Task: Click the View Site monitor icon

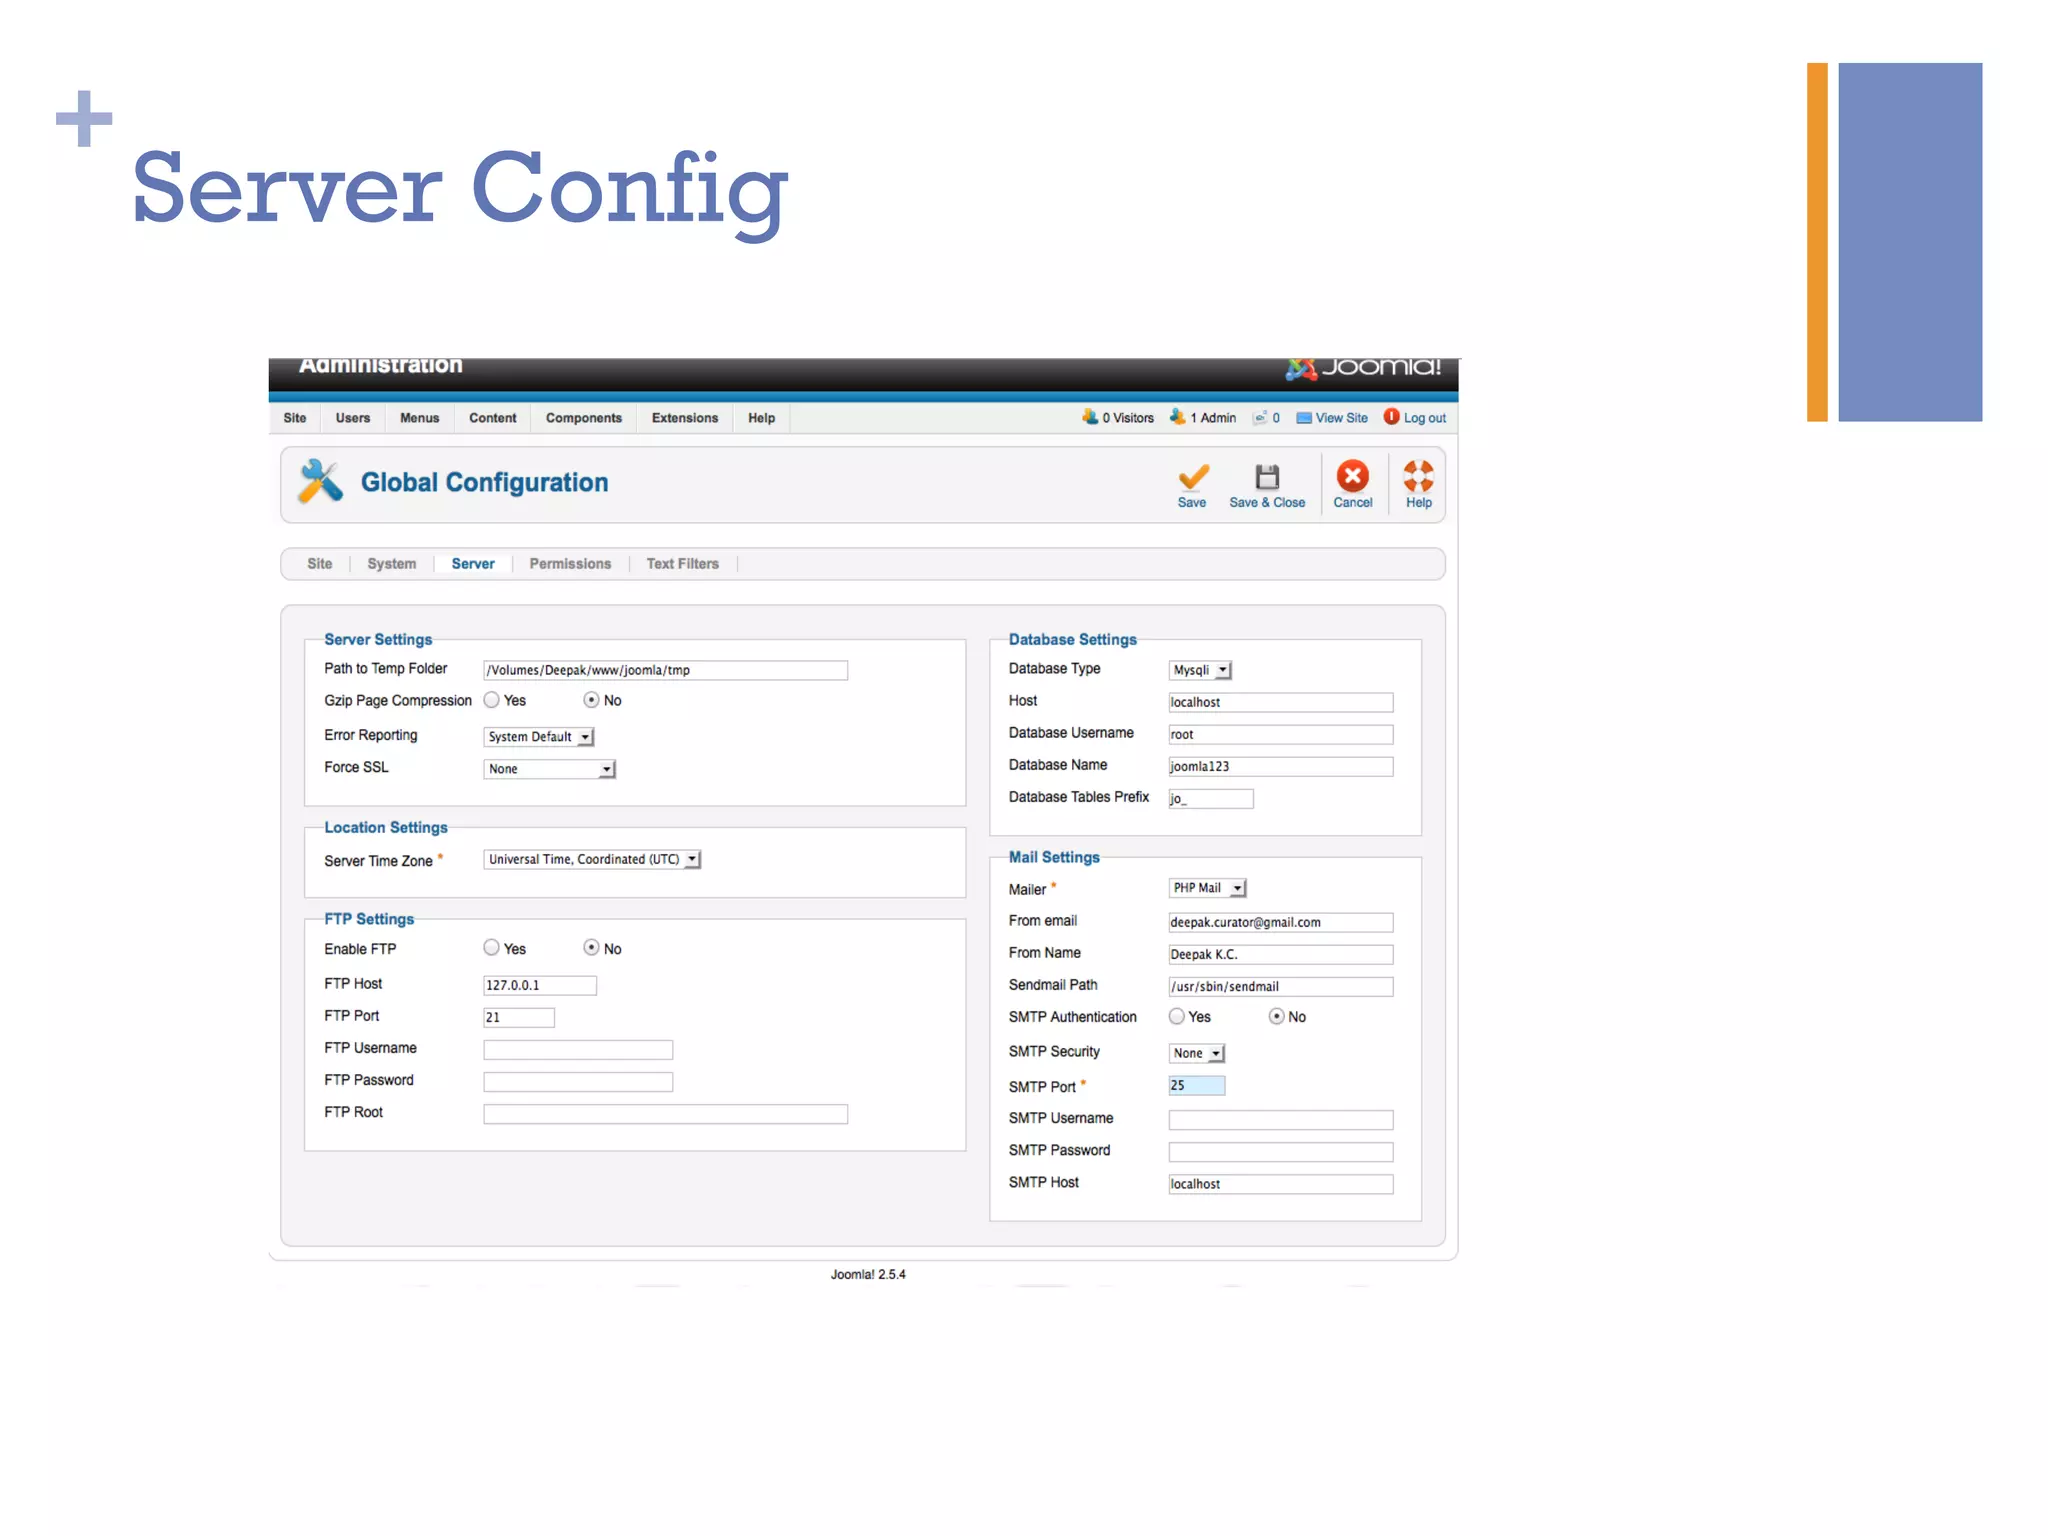Action: 1303,418
